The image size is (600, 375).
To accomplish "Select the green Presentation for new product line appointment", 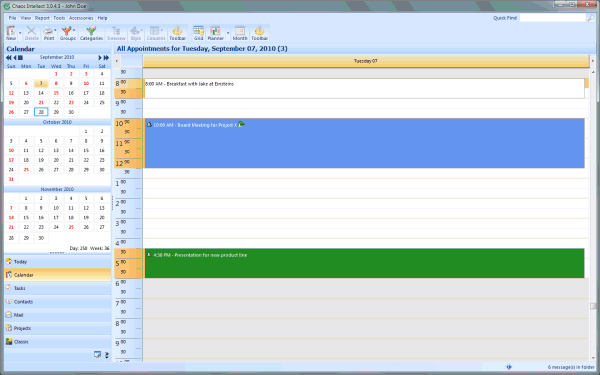I will (x=364, y=263).
